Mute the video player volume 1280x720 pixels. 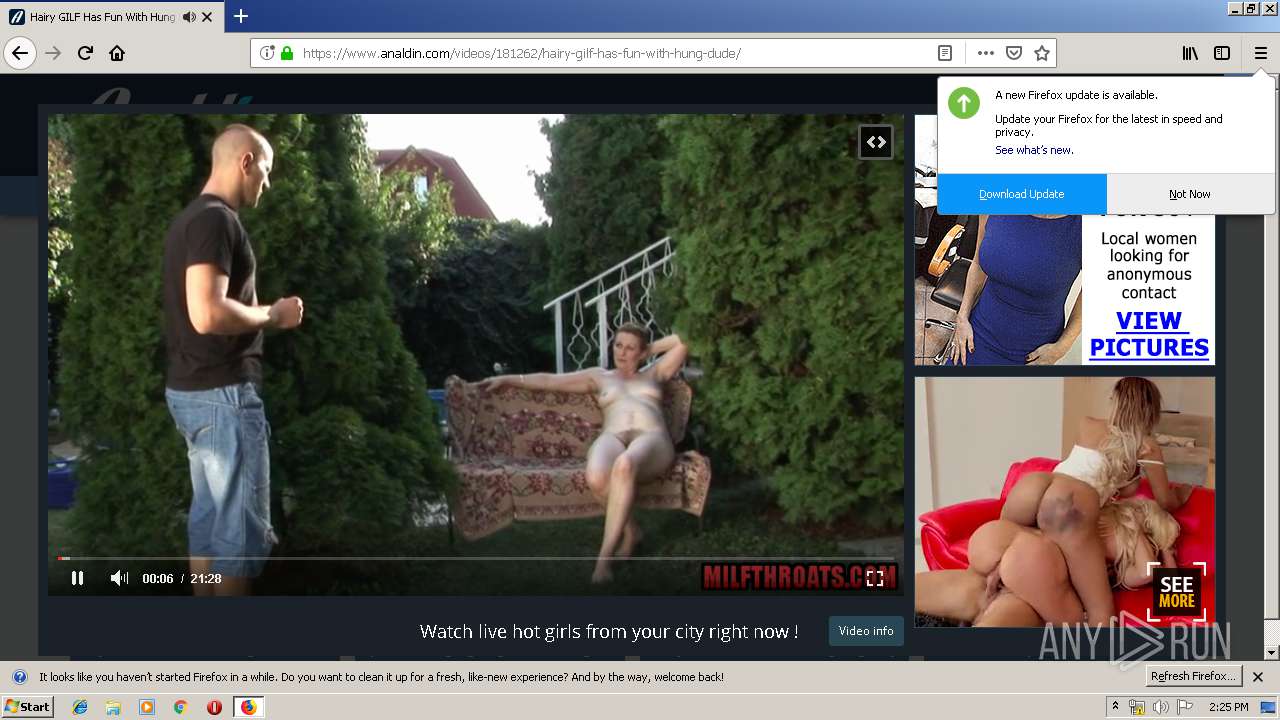click(119, 578)
